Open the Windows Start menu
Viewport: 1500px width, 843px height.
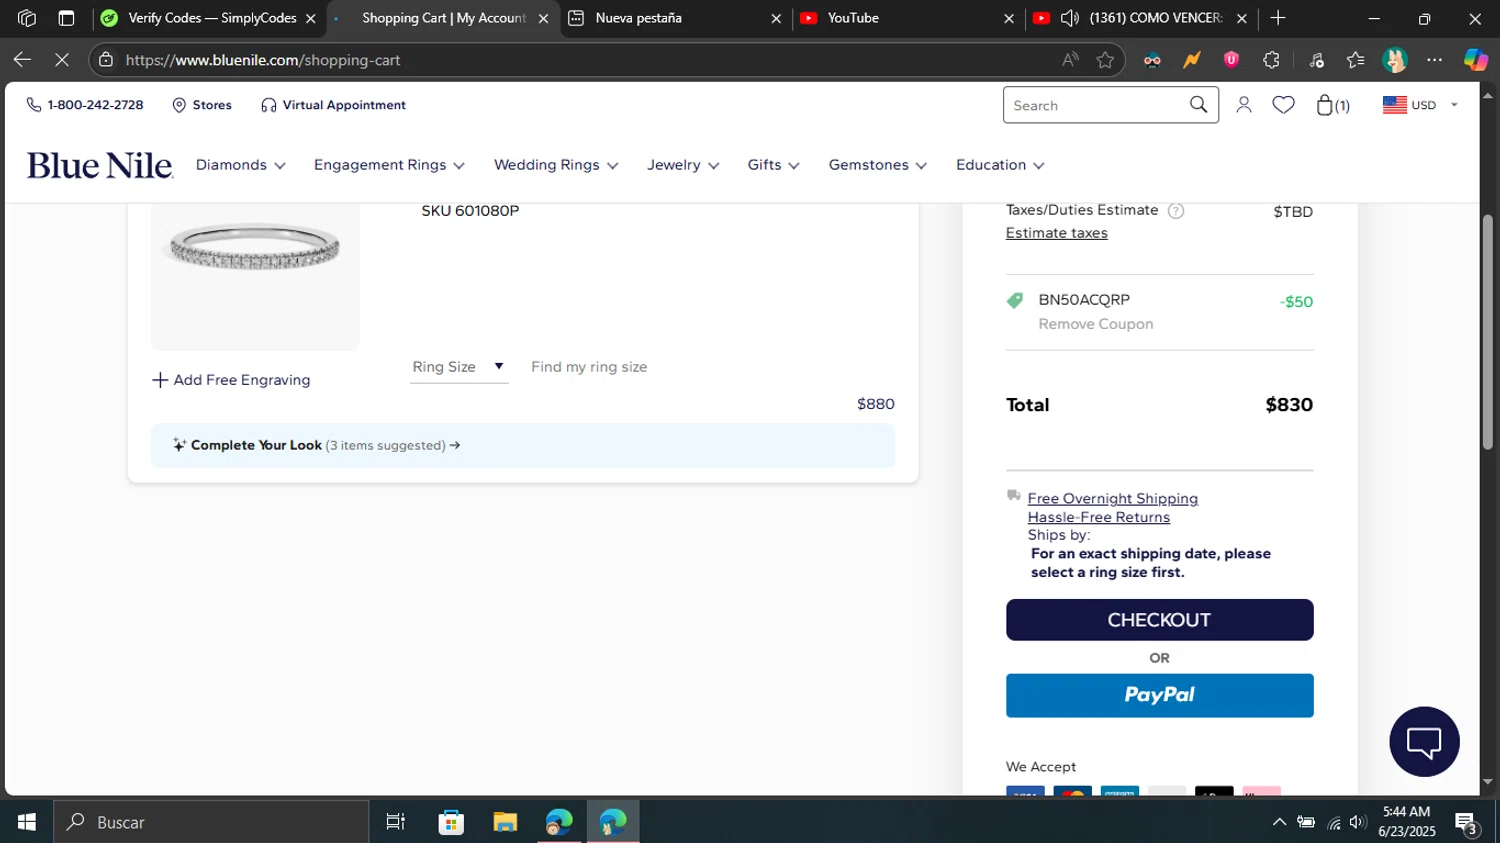click(x=27, y=822)
